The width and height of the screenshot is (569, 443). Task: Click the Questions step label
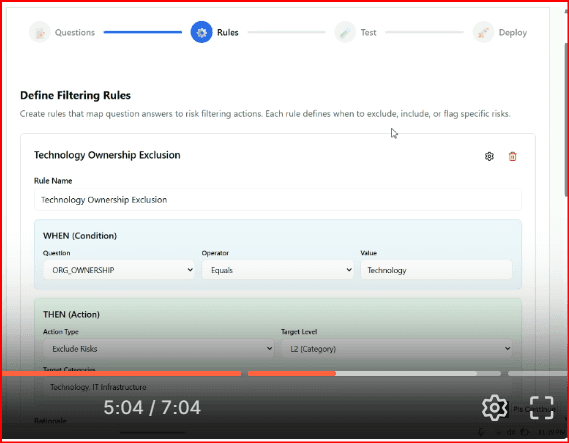click(75, 33)
